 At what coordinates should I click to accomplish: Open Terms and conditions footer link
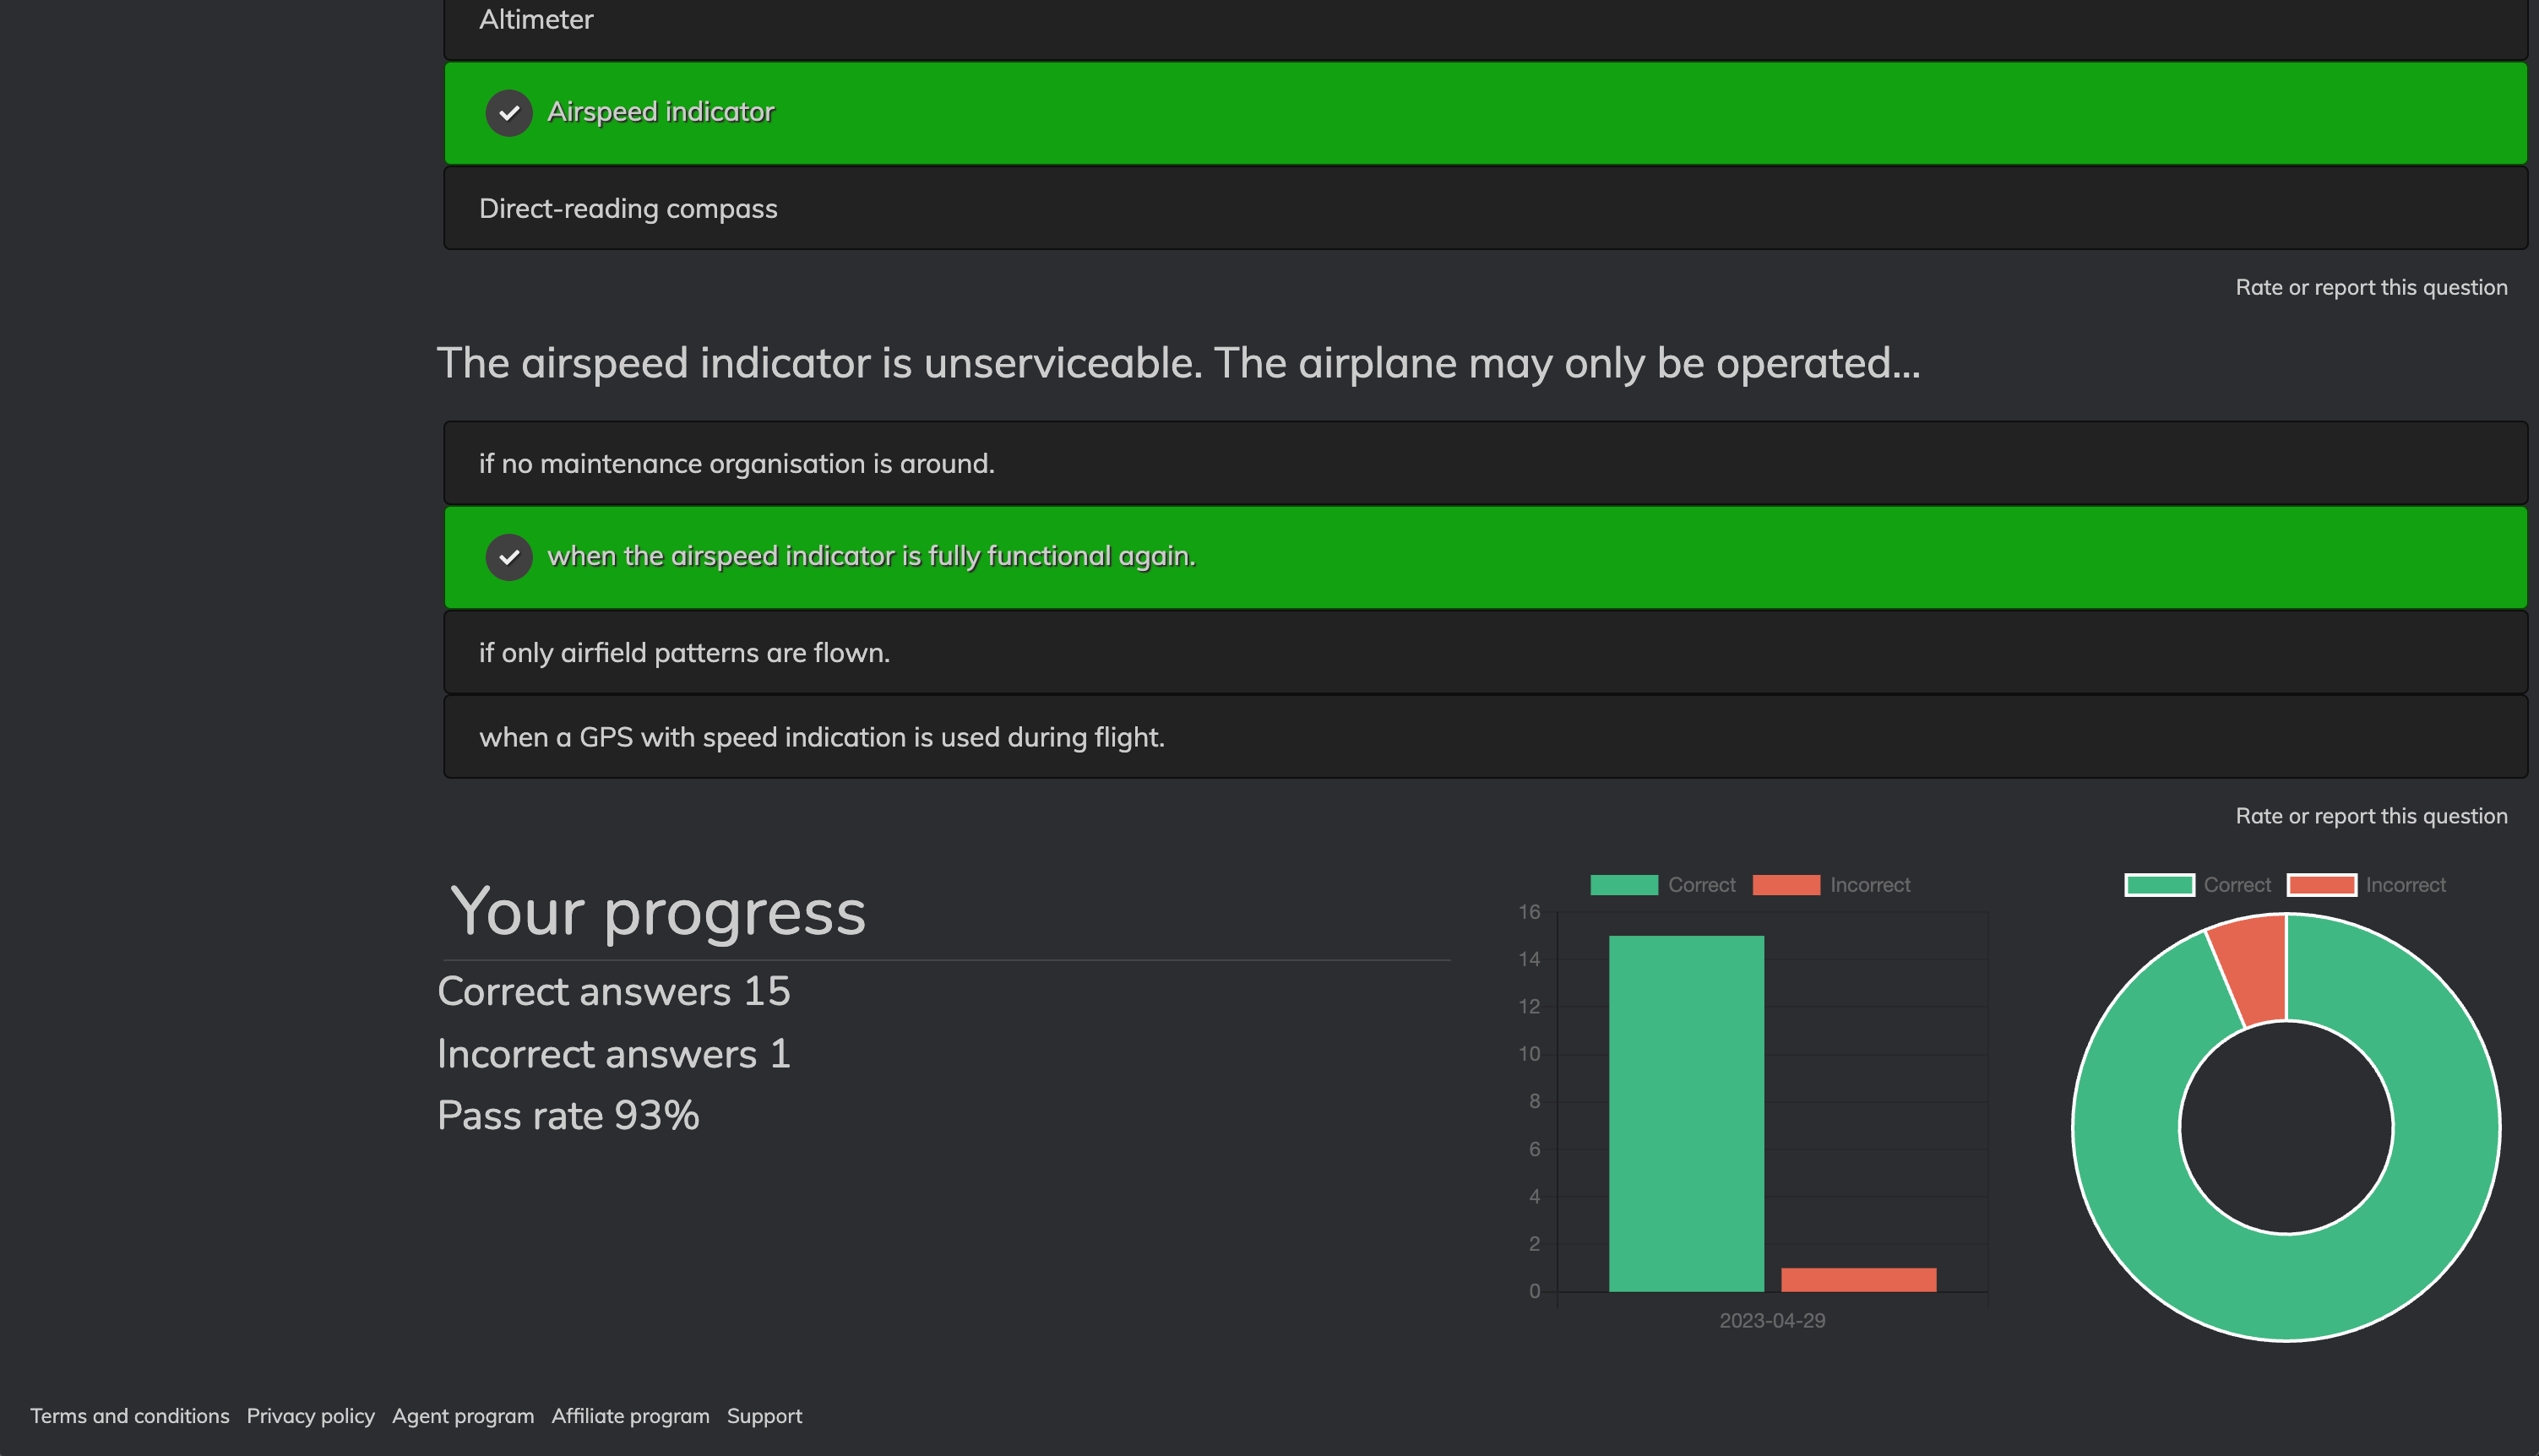point(129,1416)
